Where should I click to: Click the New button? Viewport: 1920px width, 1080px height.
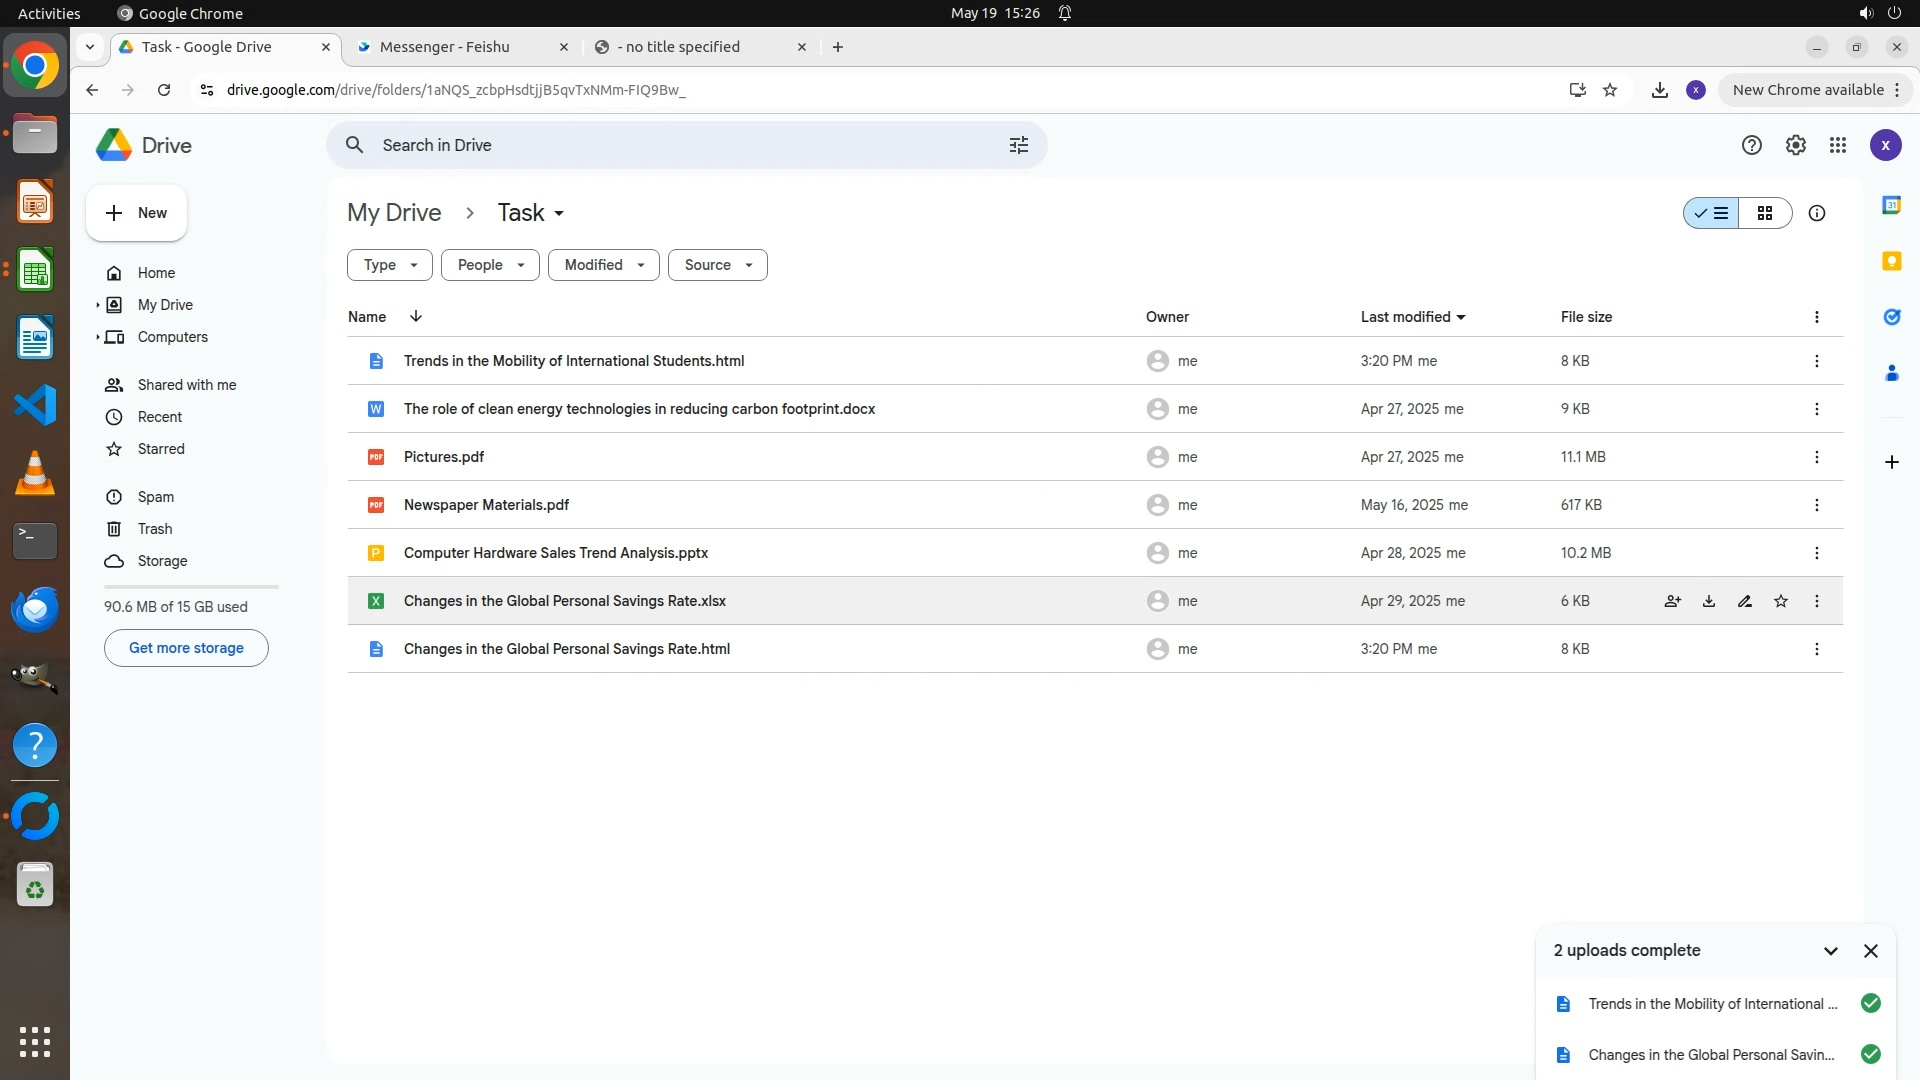click(137, 213)
